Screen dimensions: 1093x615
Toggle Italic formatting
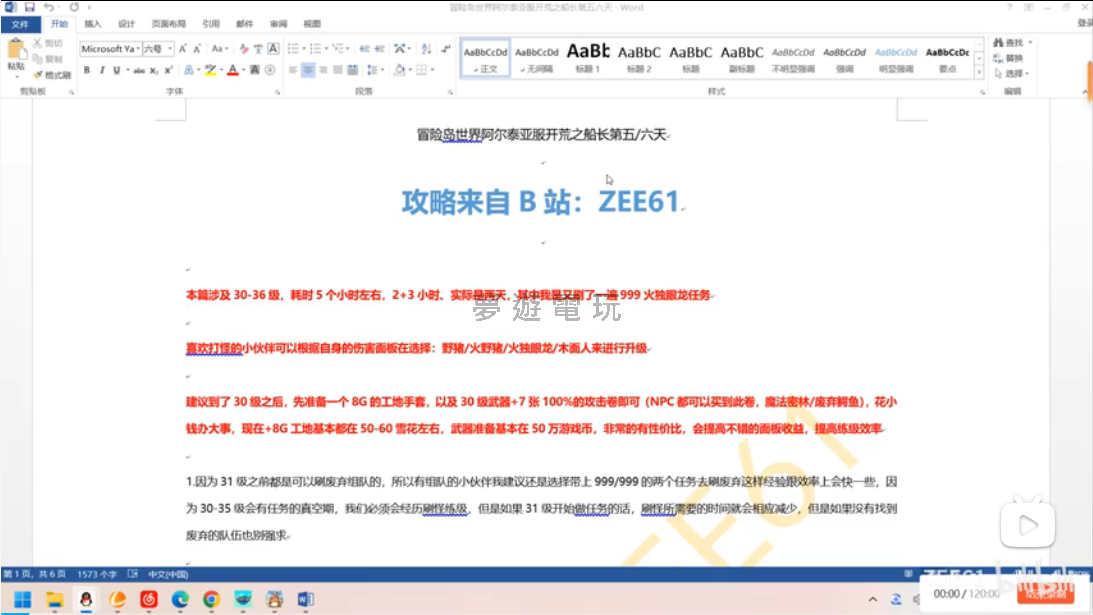tap(101, 70)
